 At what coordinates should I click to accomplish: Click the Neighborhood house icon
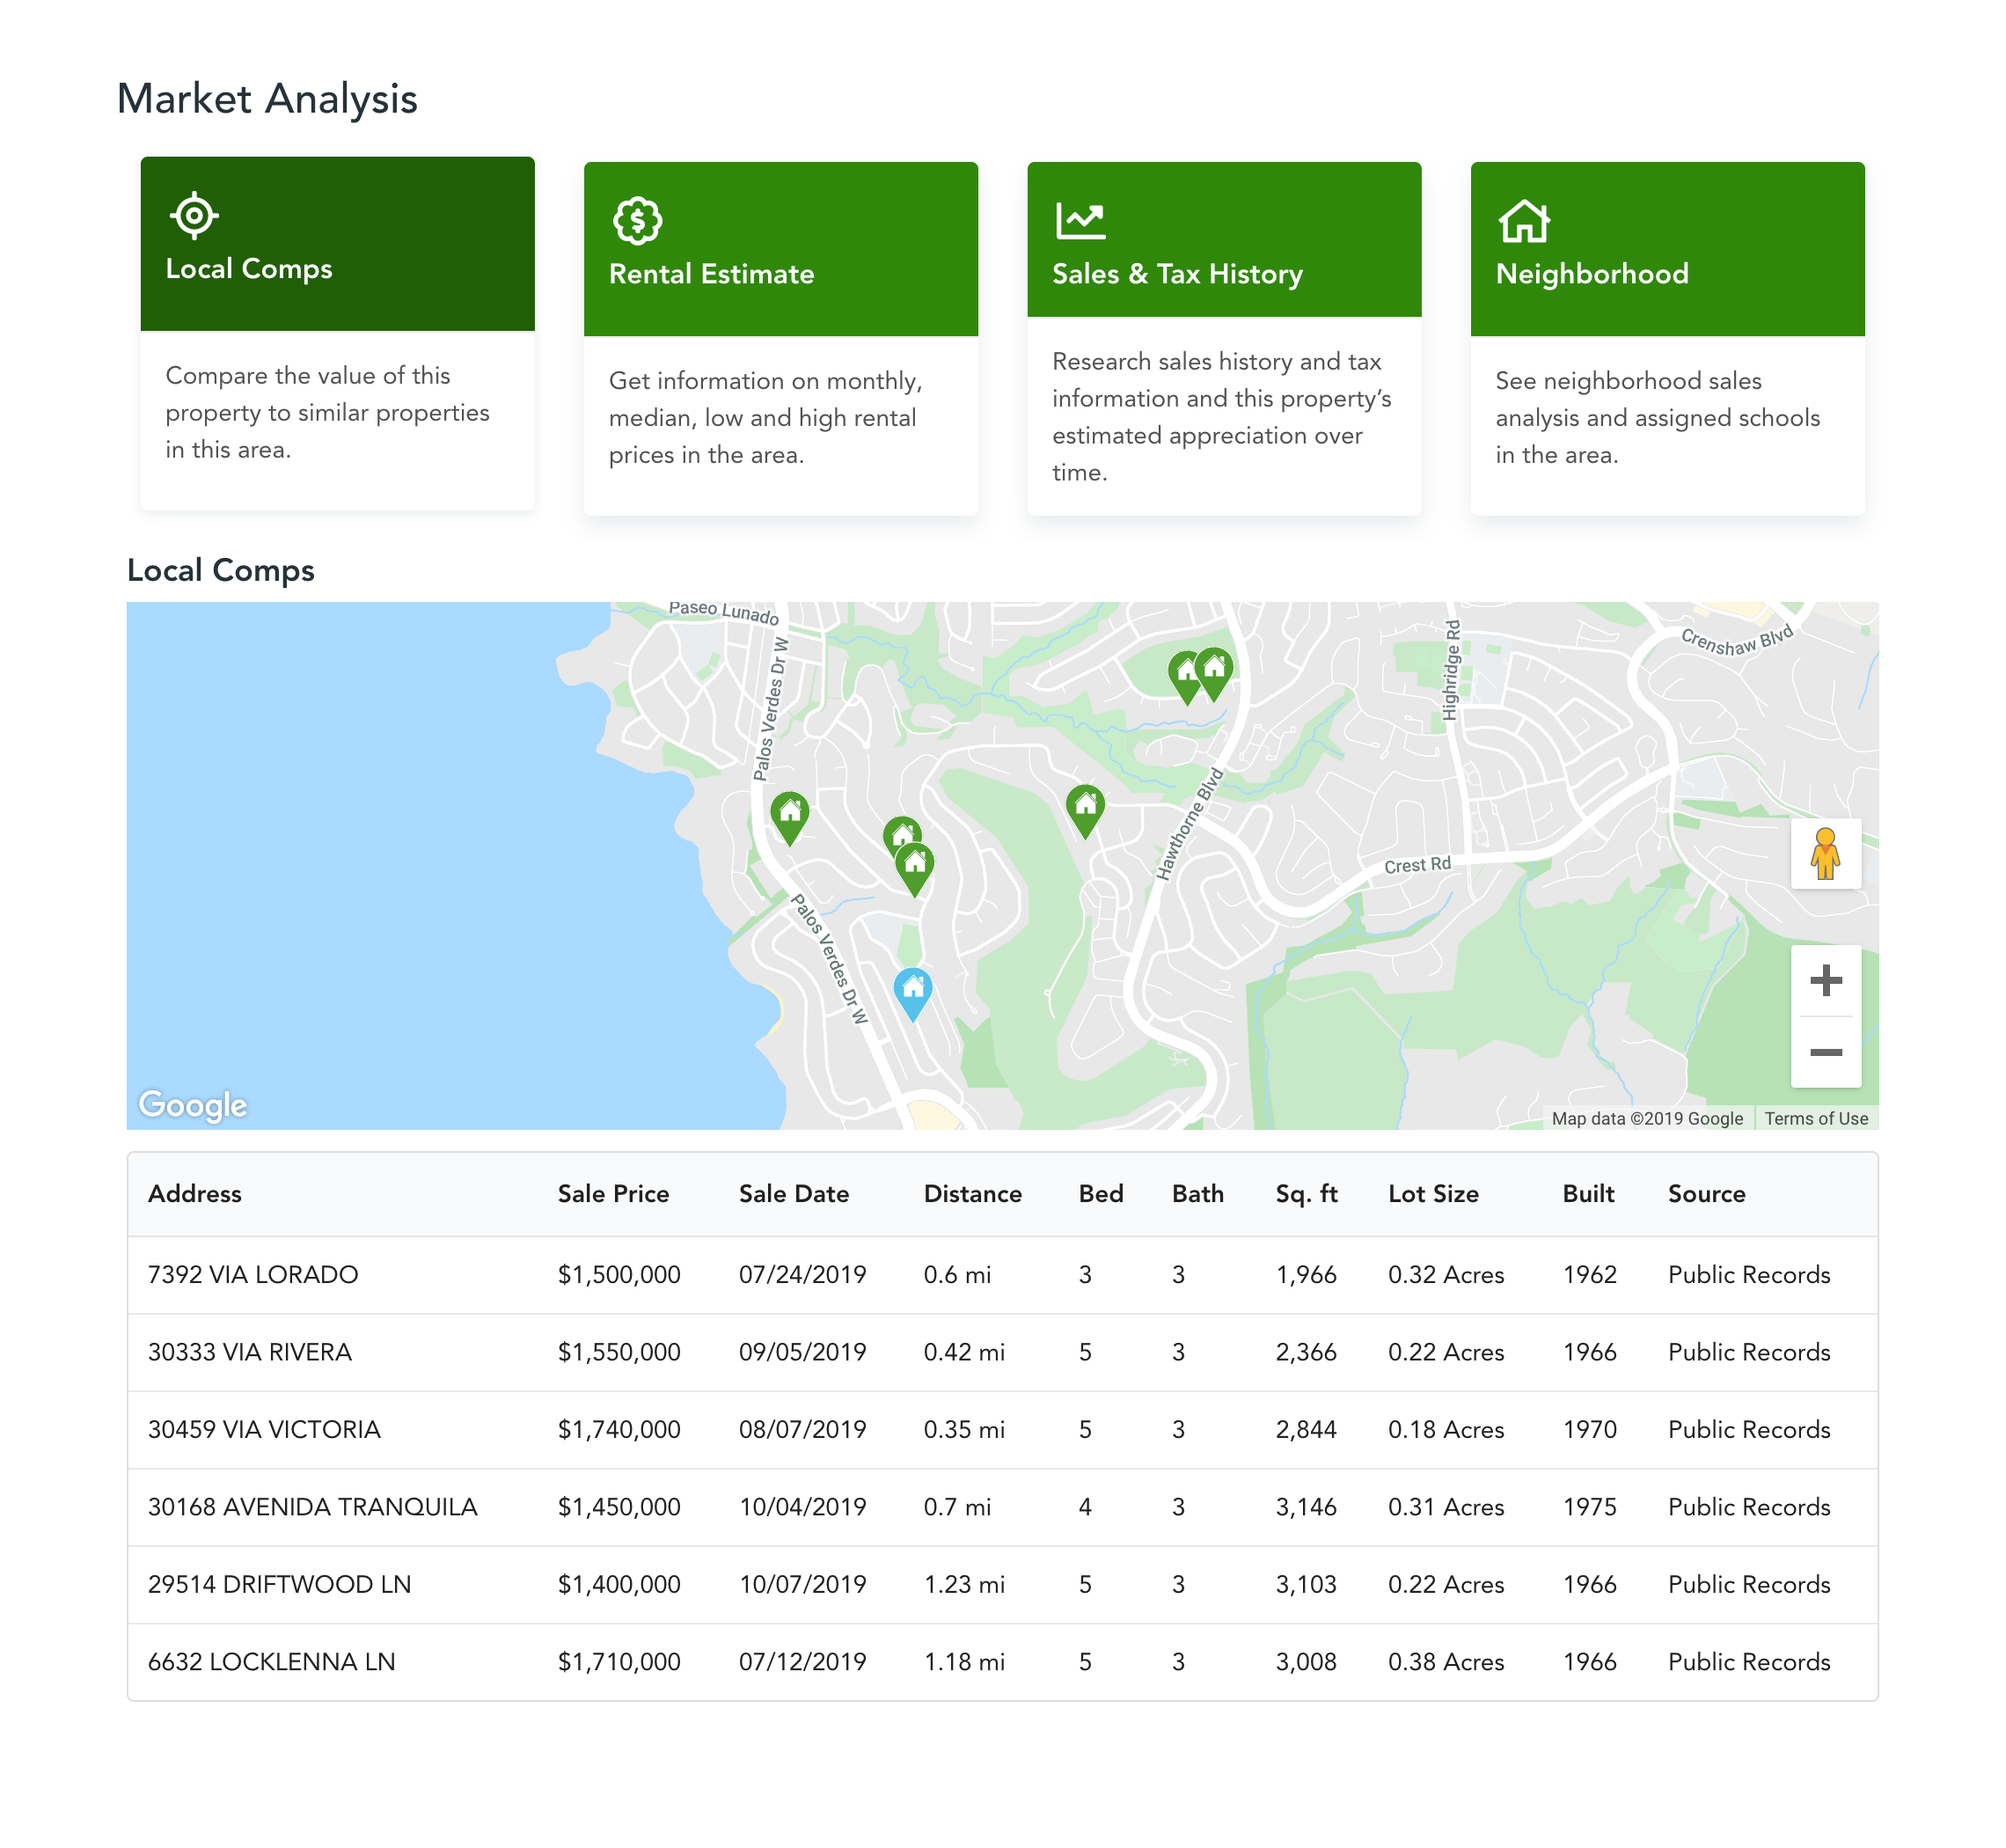1523,221
